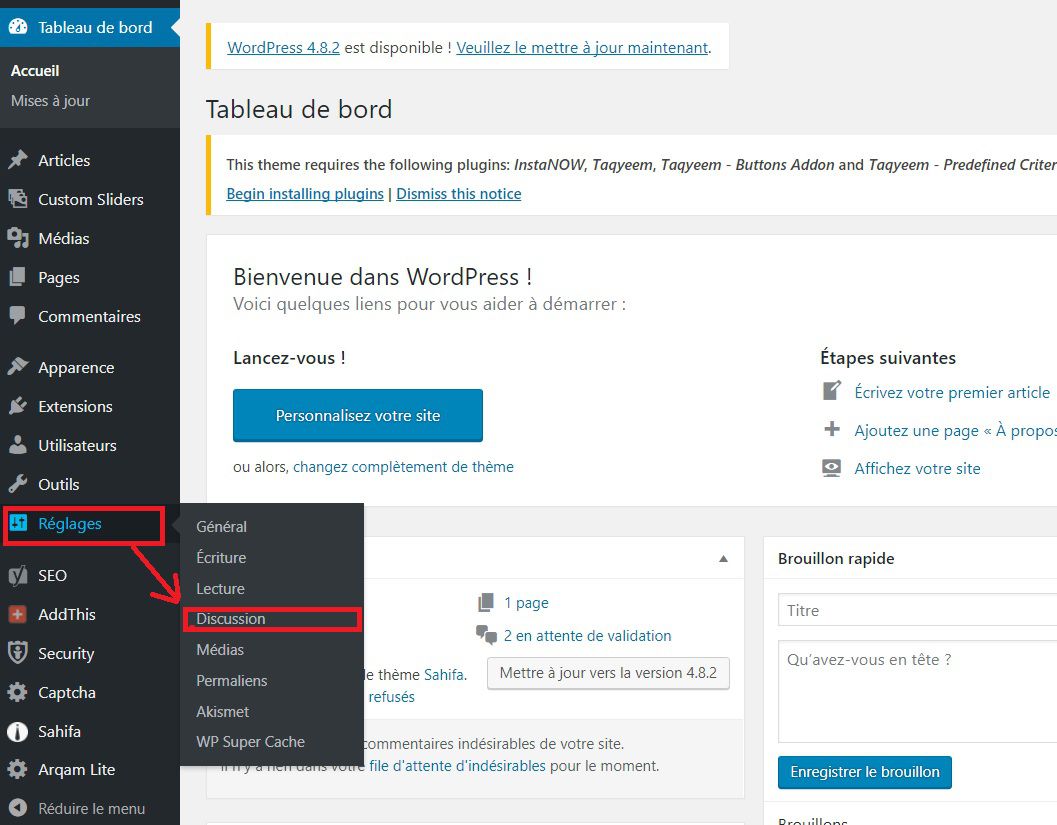Open Médias in the Réglages submenu
This screenshot has height=825, width=1057.
pos(220,650)
